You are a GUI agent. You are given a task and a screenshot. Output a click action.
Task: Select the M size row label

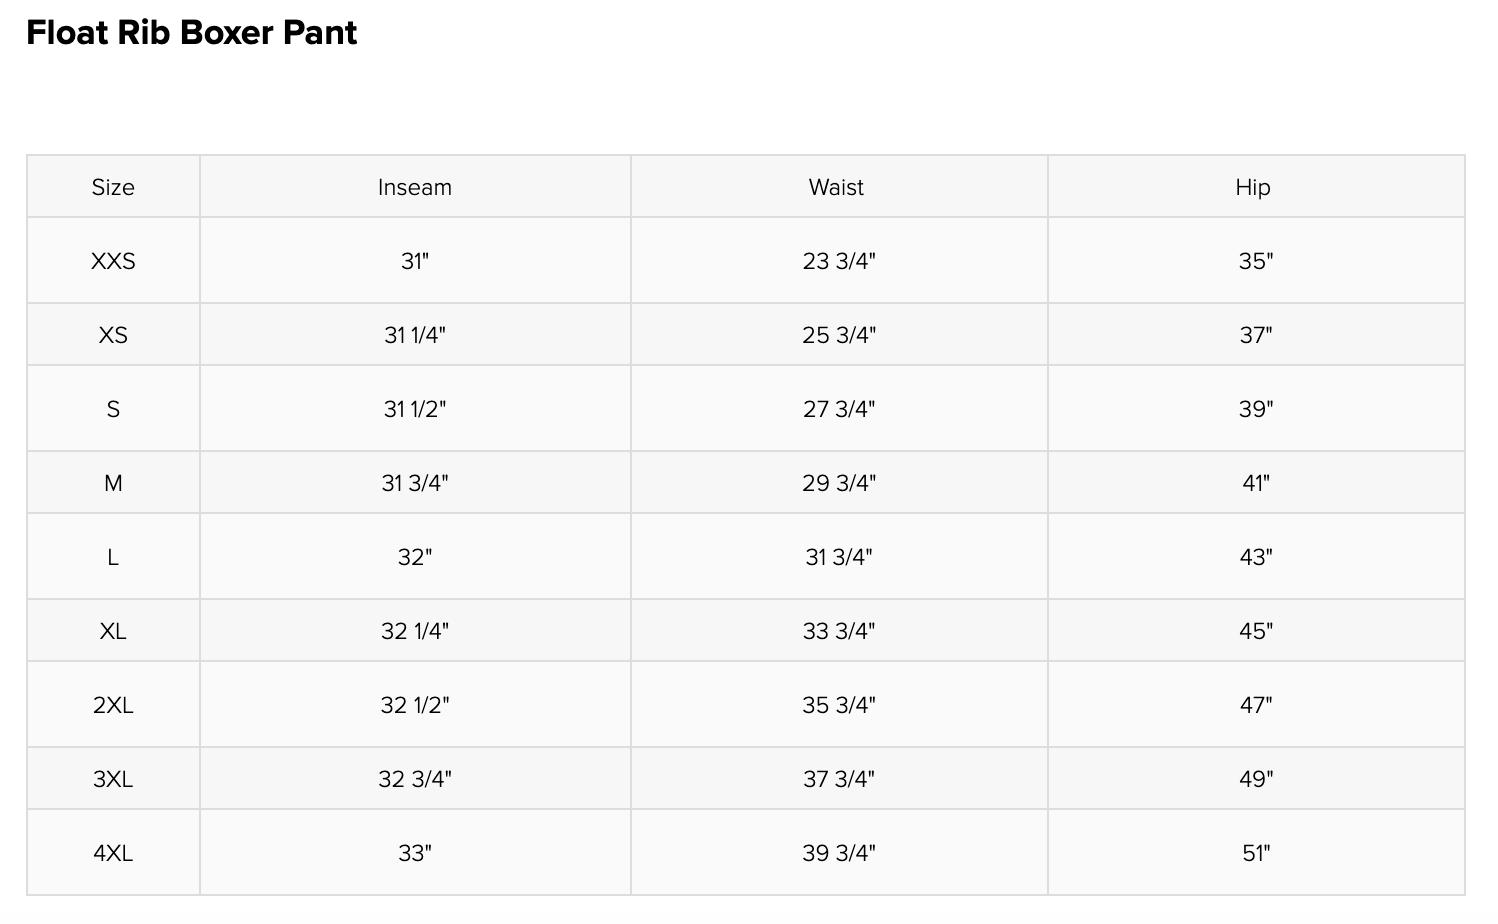[113, 483]
